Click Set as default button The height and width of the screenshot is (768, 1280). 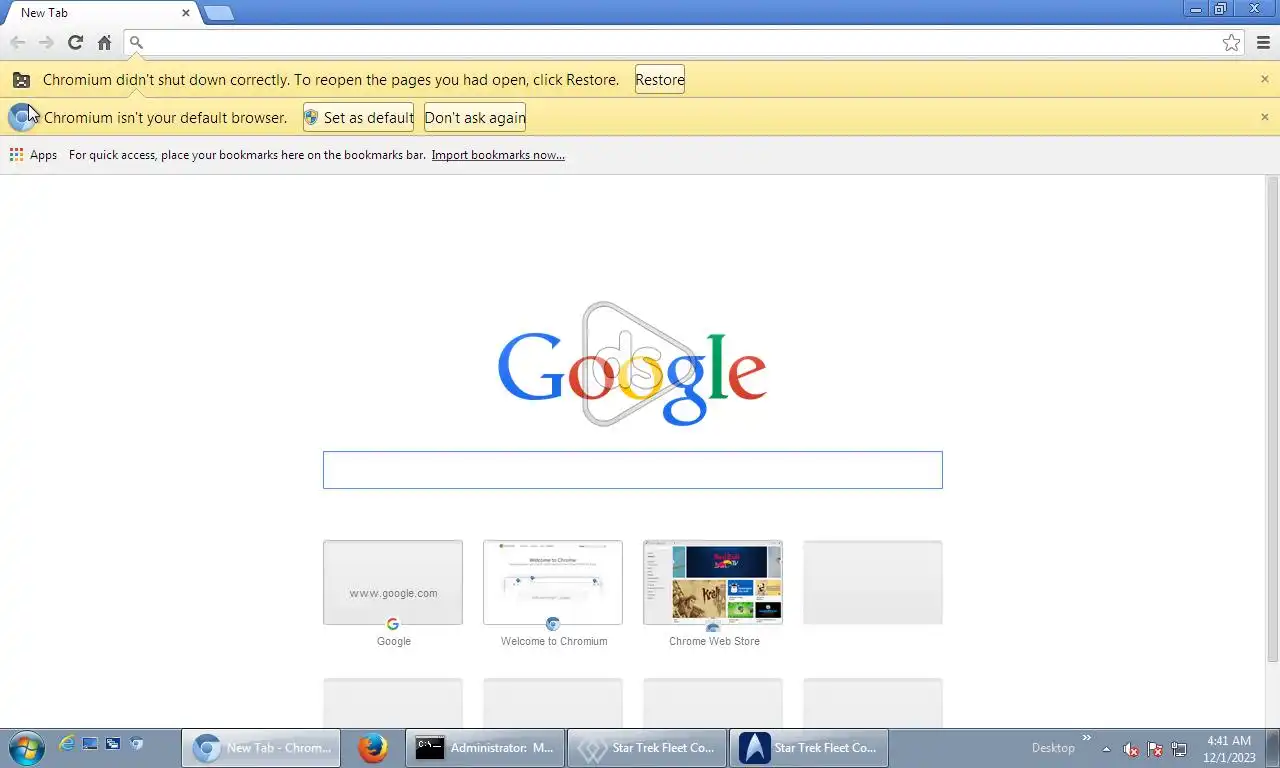[359, 117]
